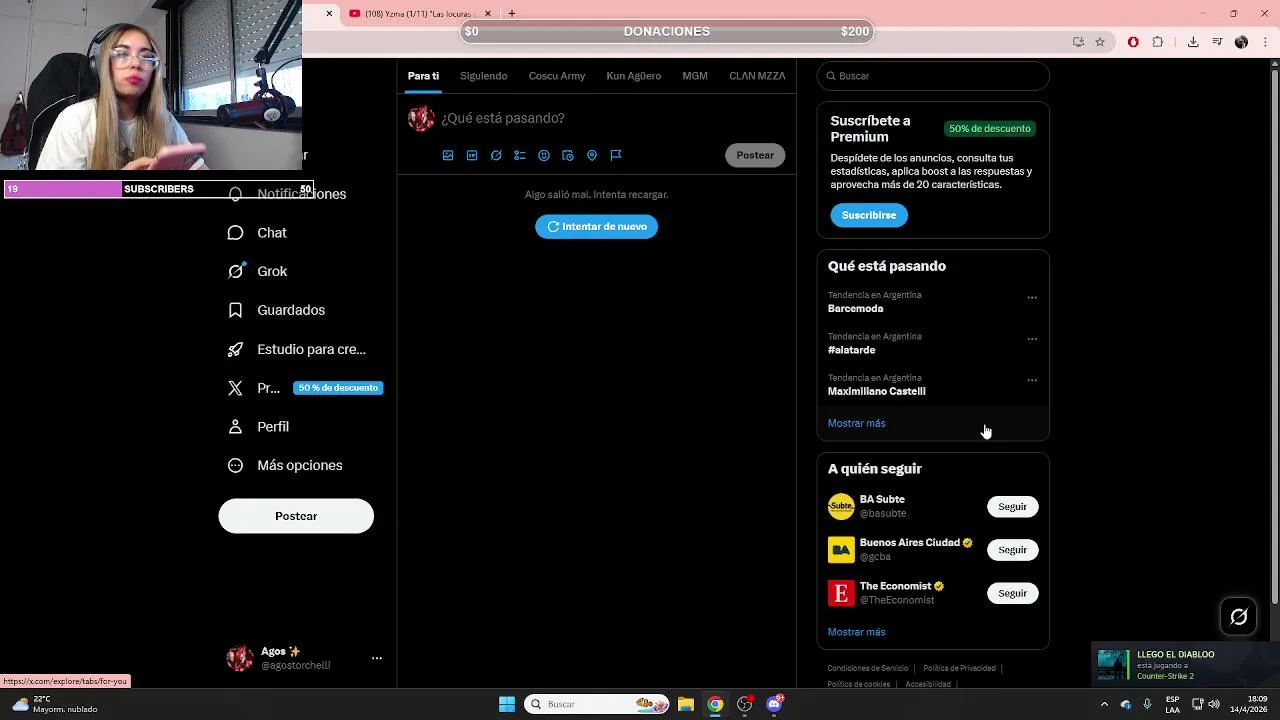Click Windows taskbar Buscar search box

tap(597, 704)
